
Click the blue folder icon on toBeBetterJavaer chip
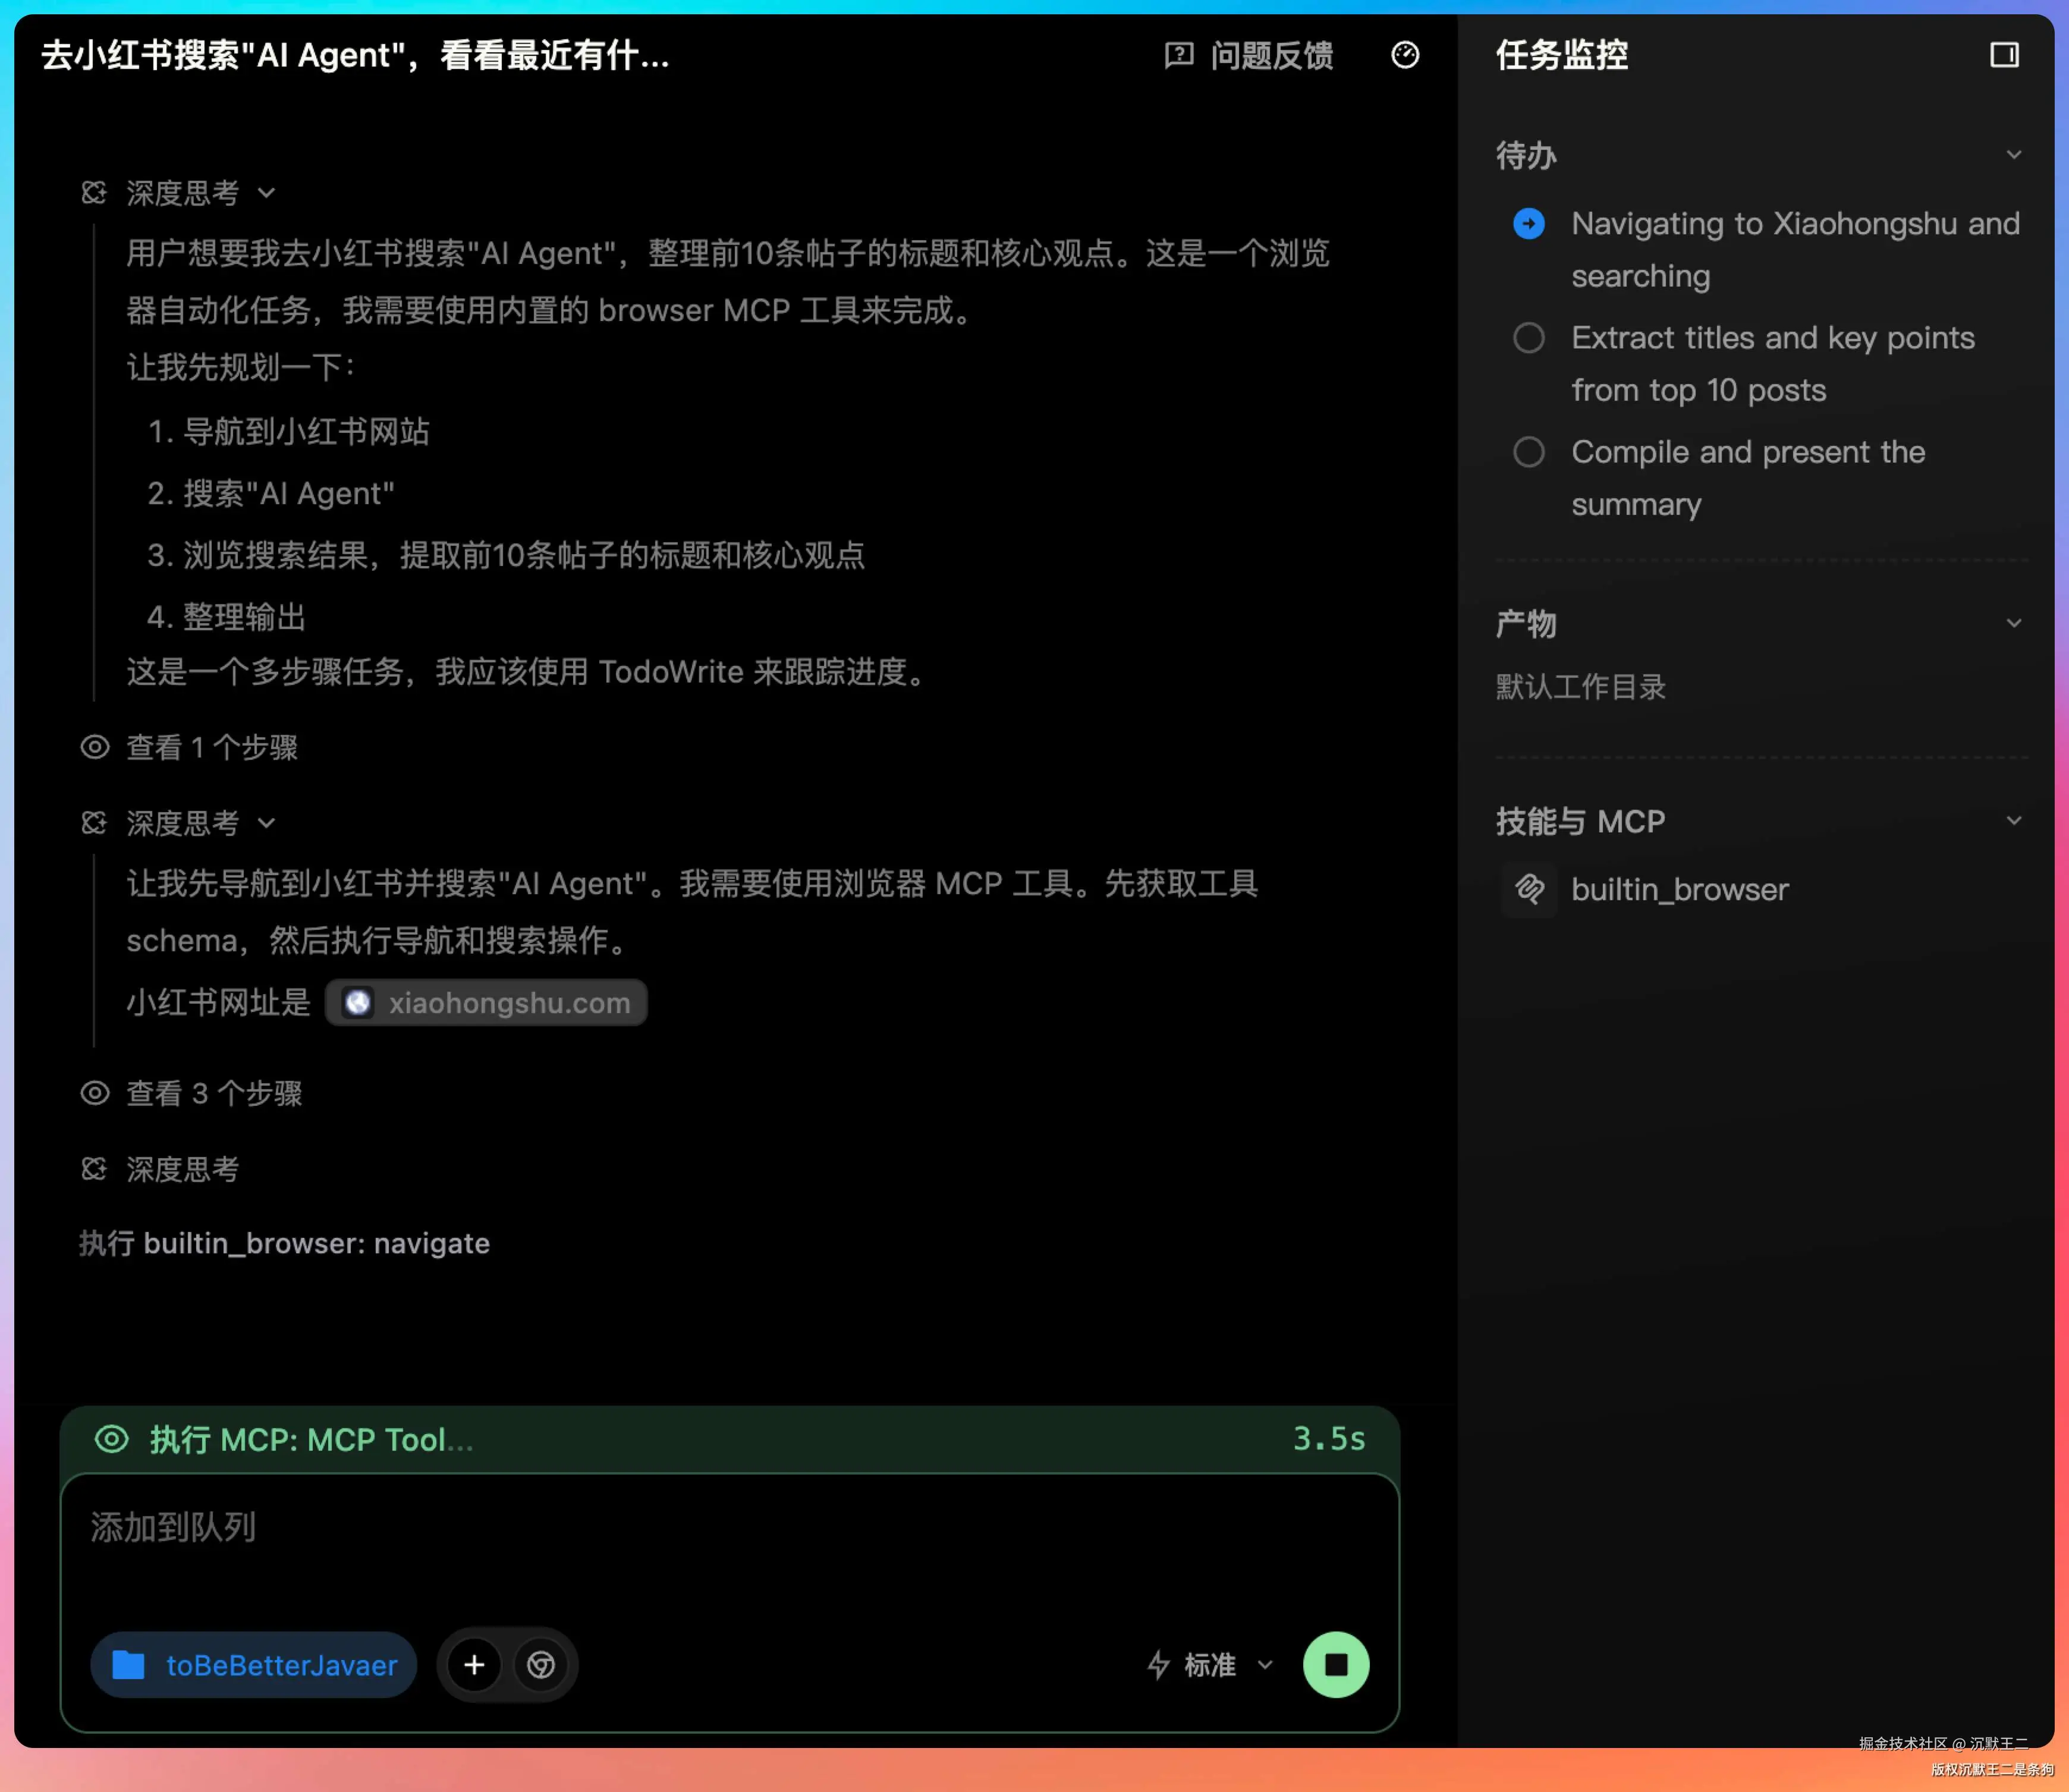(128, 1665)
